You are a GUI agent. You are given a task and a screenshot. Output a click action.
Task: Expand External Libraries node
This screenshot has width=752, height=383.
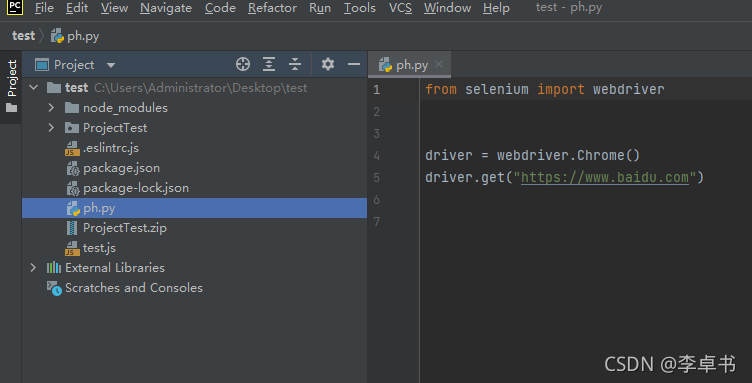coord(33,268)
